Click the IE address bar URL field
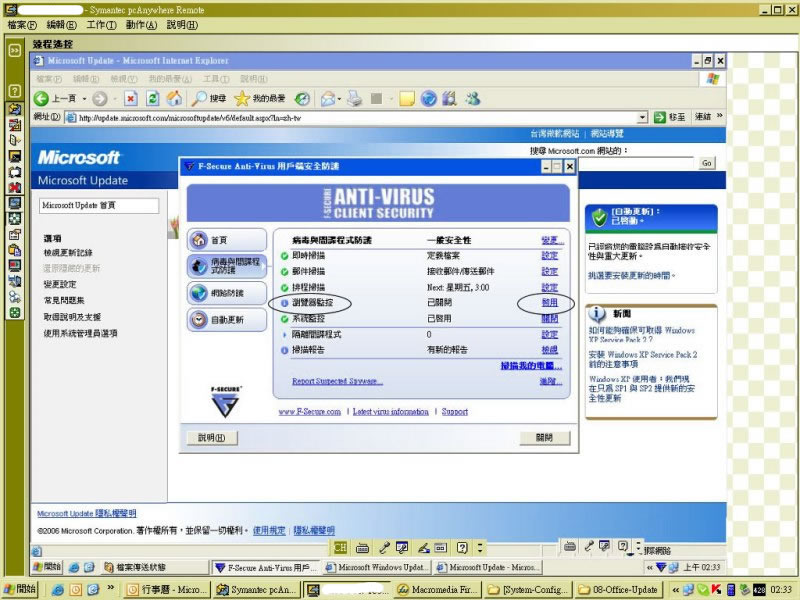Viewport: 800px width, 600px height. [x=357, y=118]
